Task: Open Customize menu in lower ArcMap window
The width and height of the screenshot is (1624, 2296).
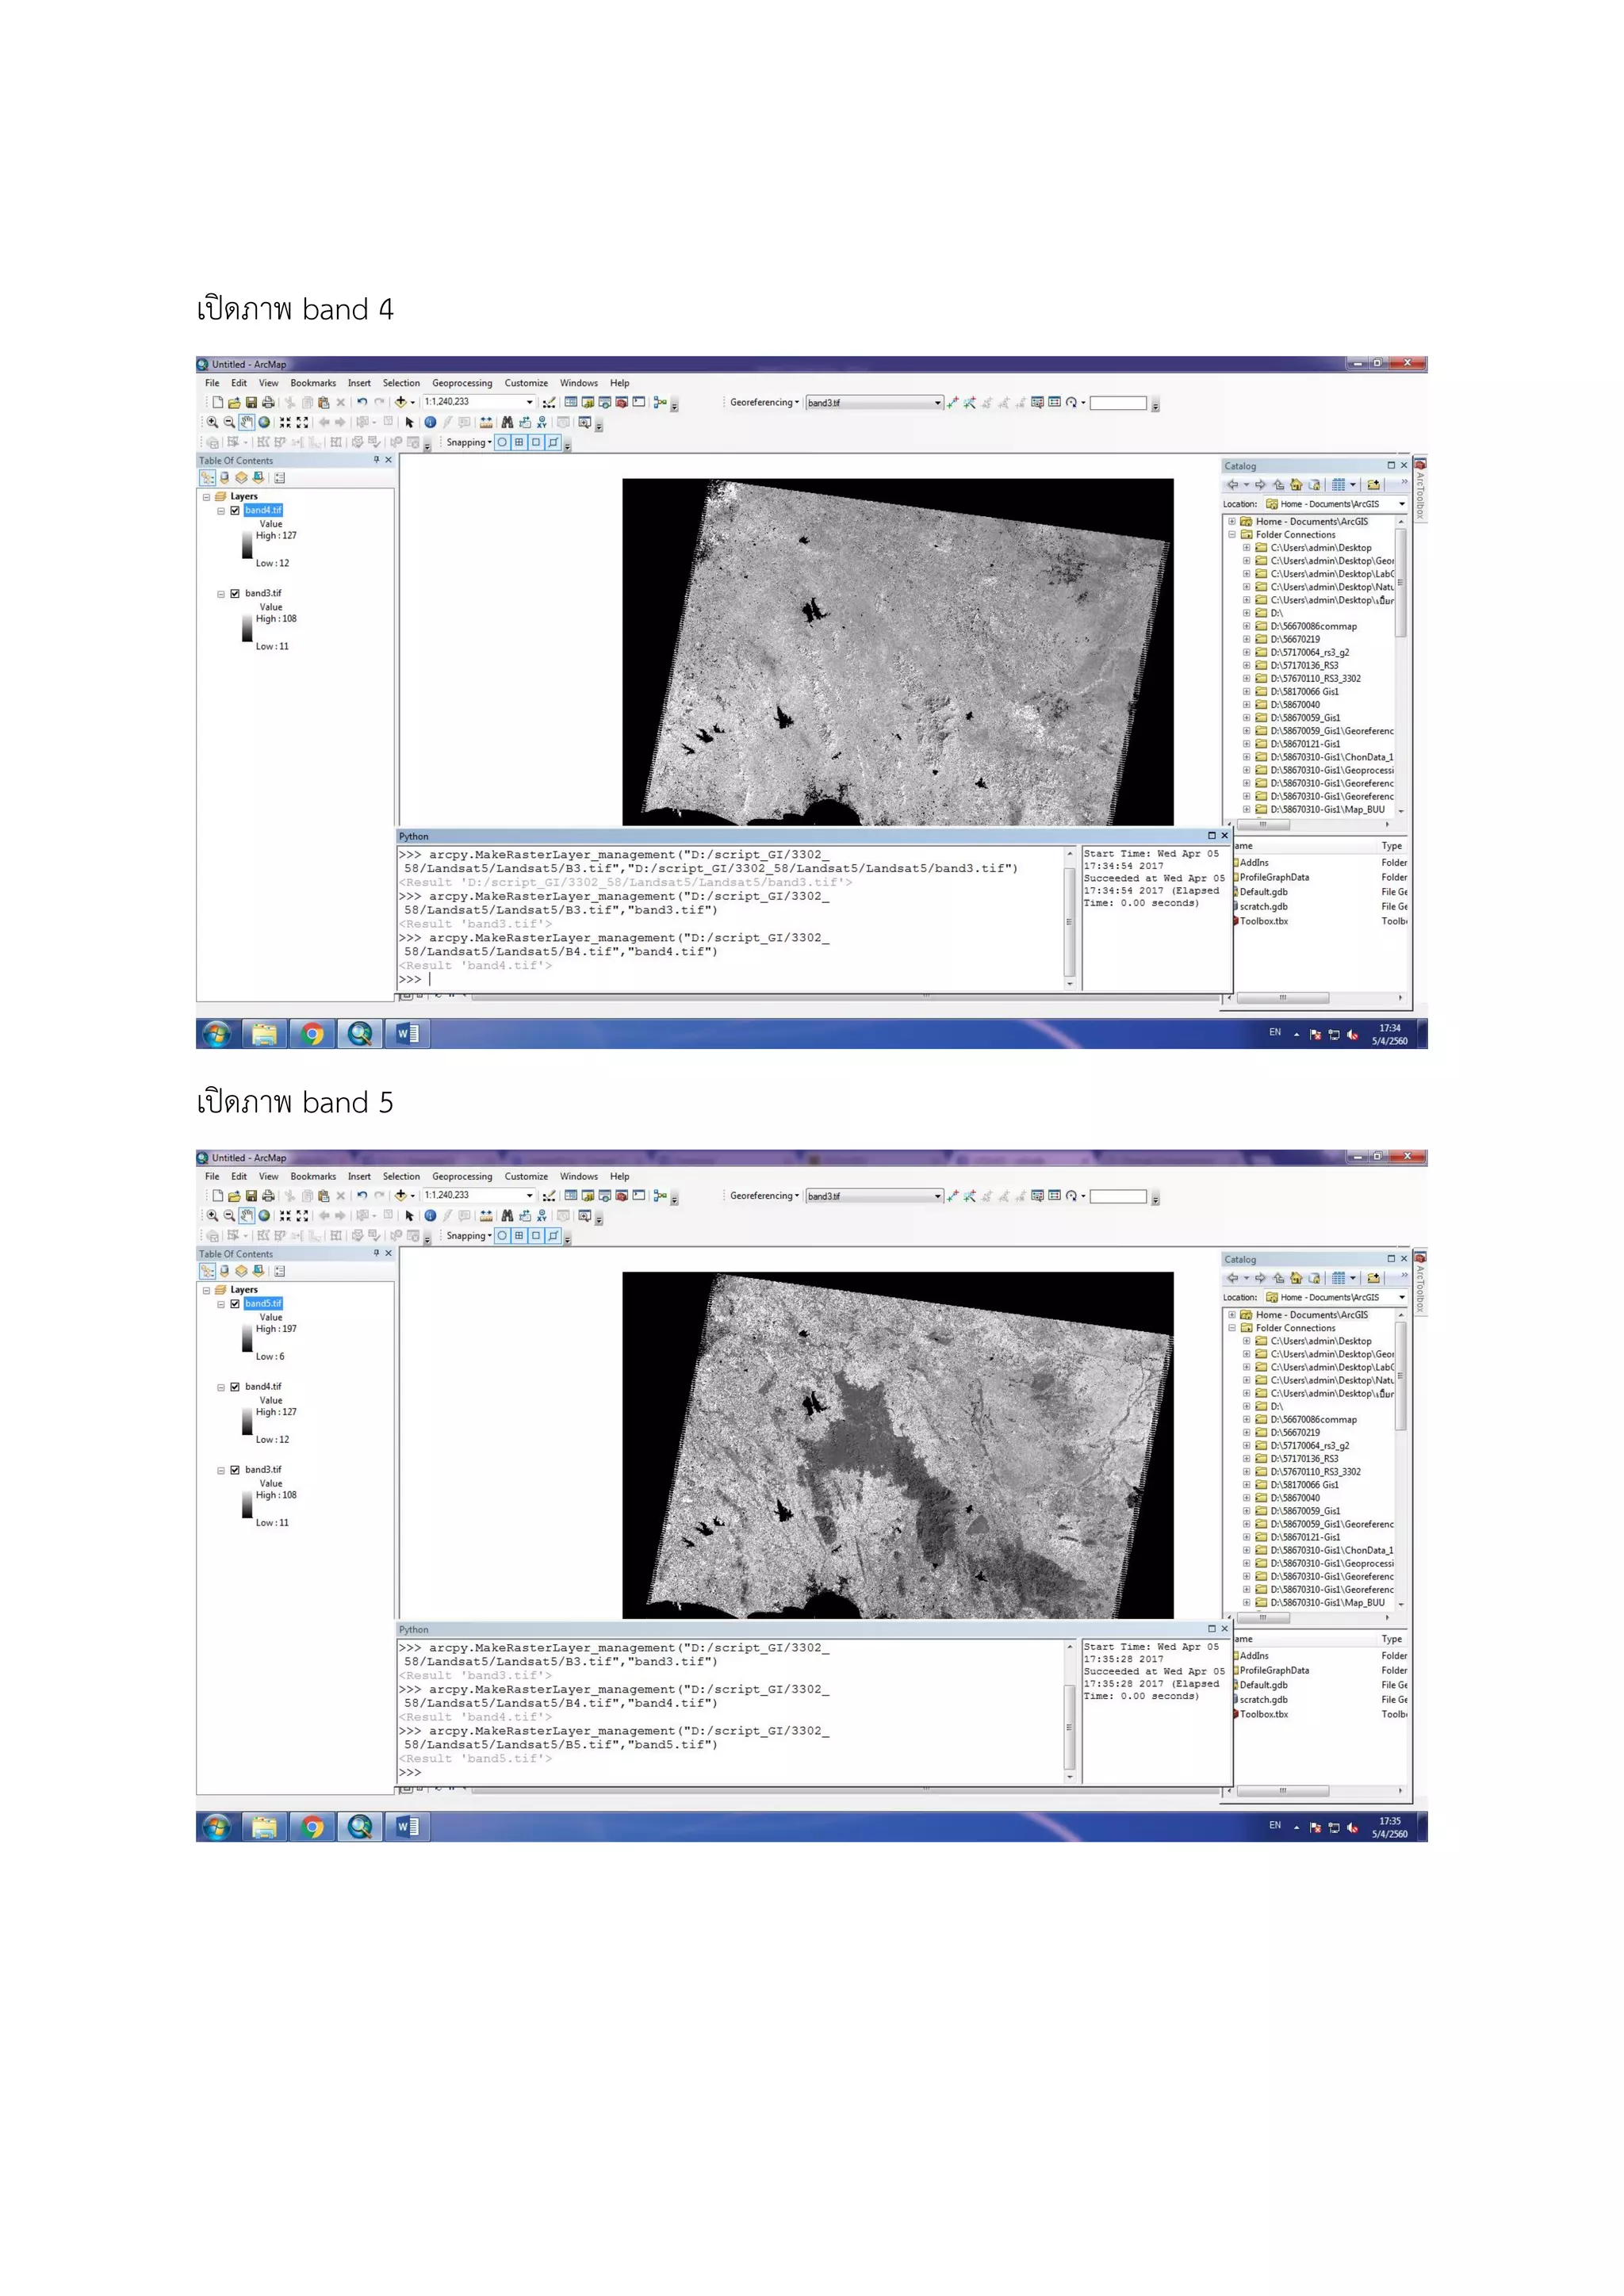Action: pos(526,1176)
